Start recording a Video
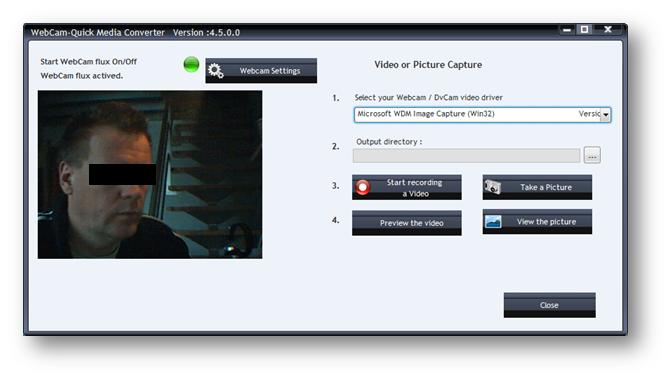 [407, 187]
